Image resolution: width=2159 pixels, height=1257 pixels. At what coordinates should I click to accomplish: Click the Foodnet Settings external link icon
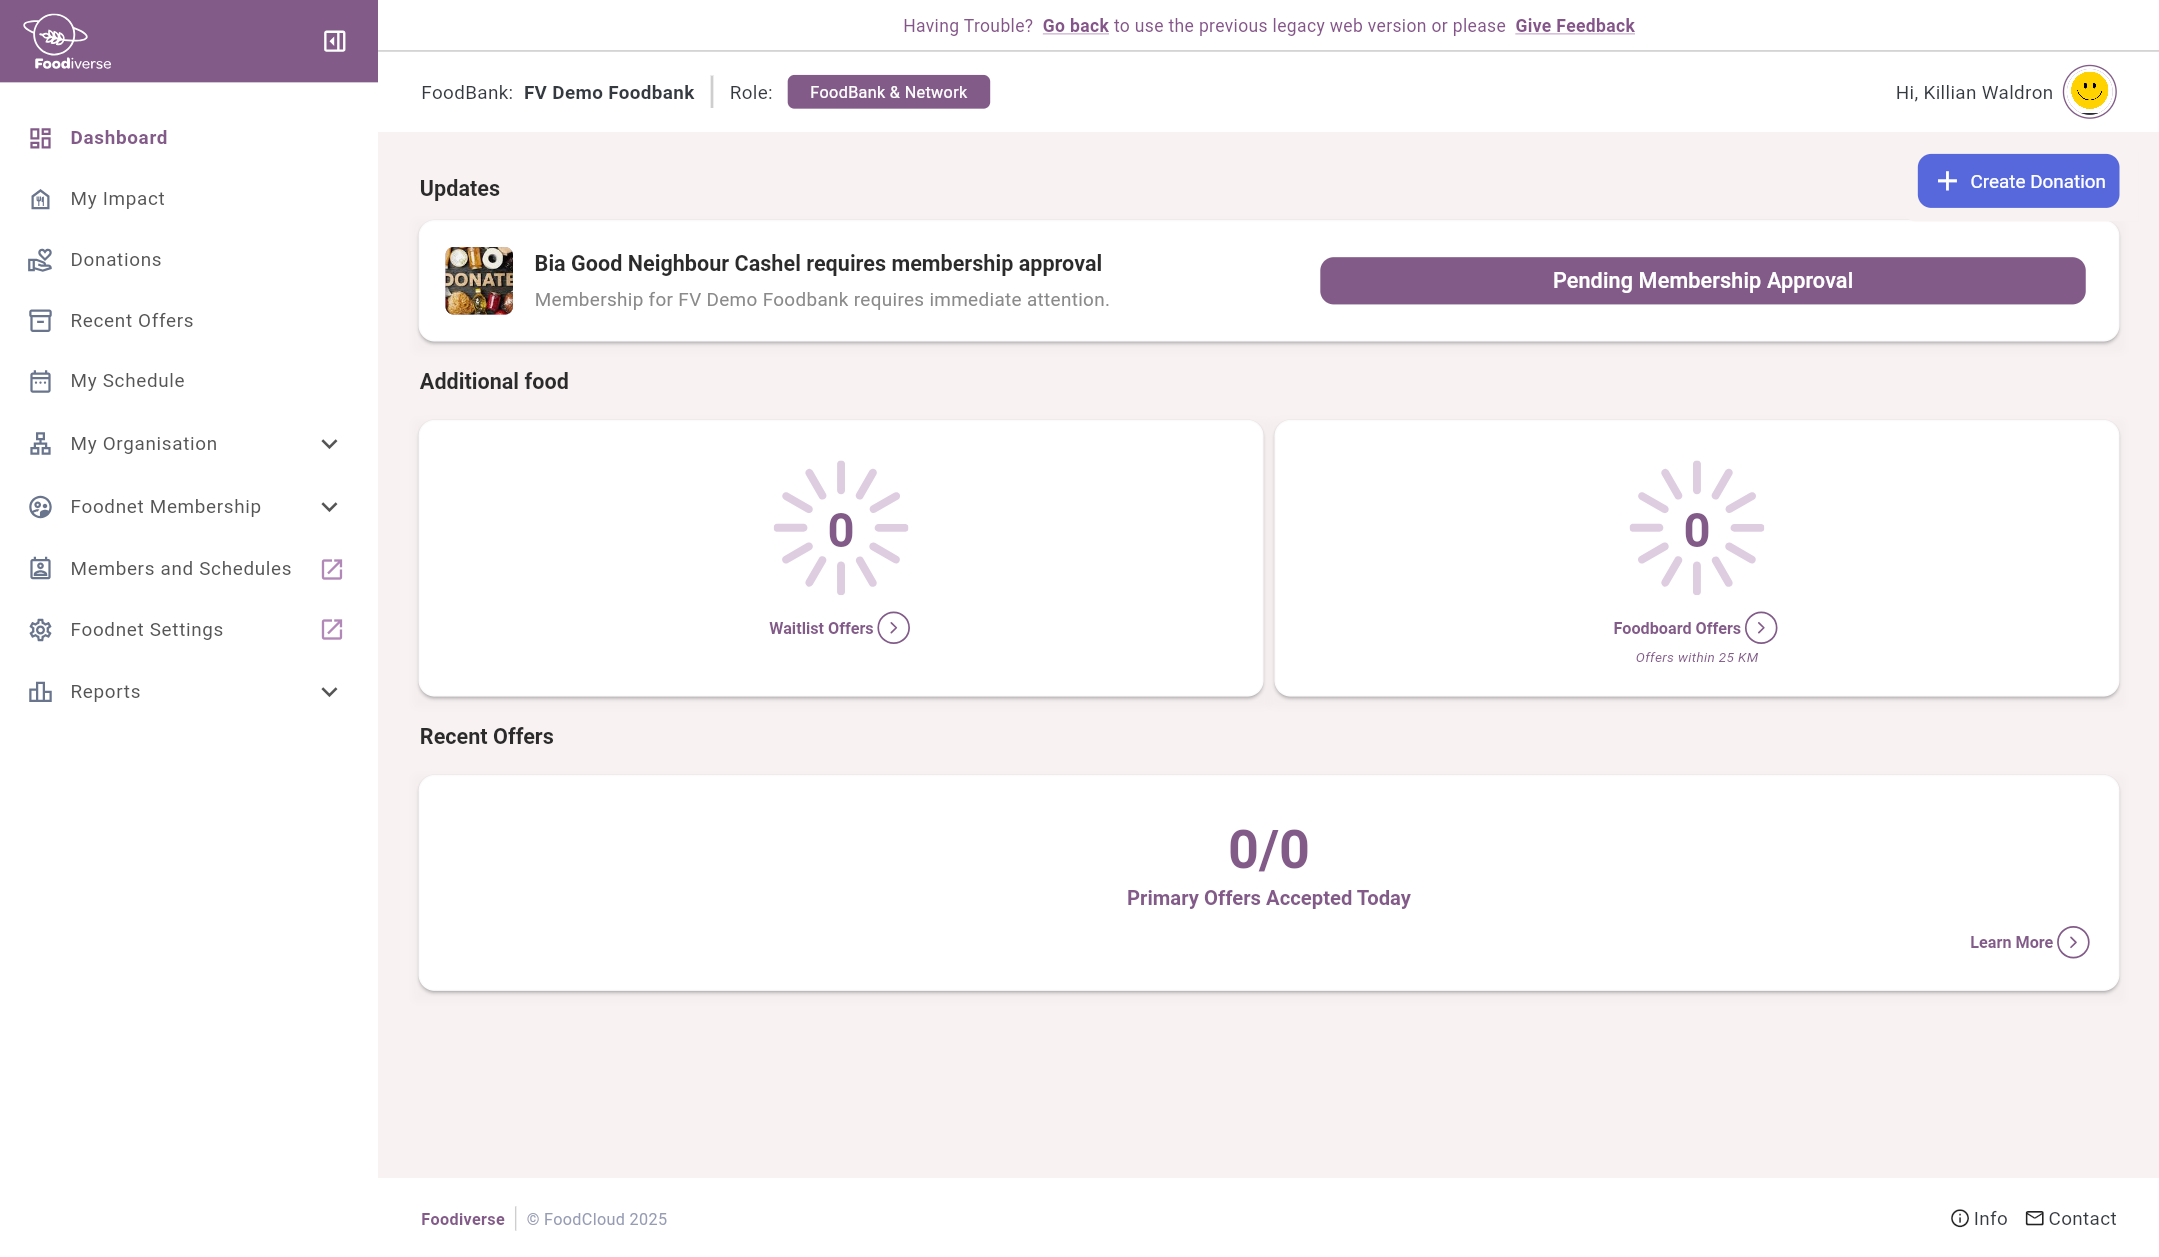[332, 630]
